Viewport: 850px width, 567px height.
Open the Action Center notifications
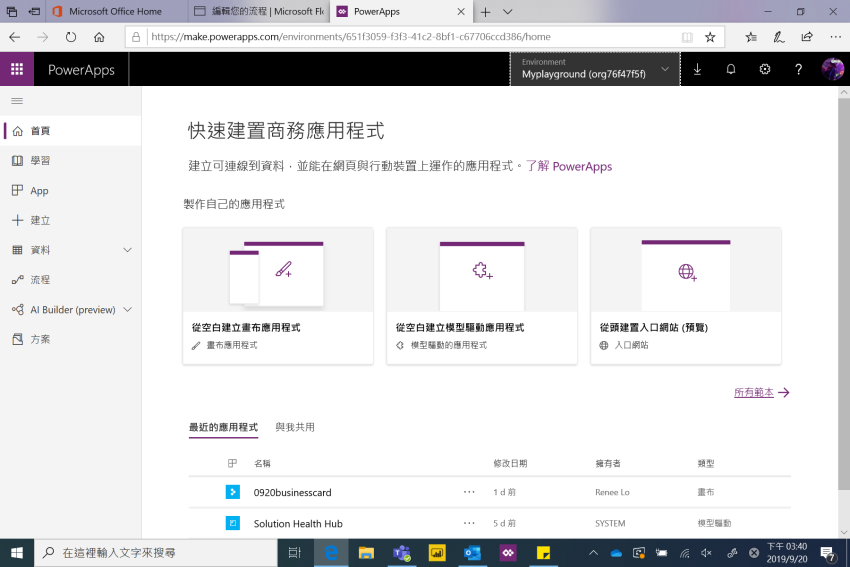827,553
